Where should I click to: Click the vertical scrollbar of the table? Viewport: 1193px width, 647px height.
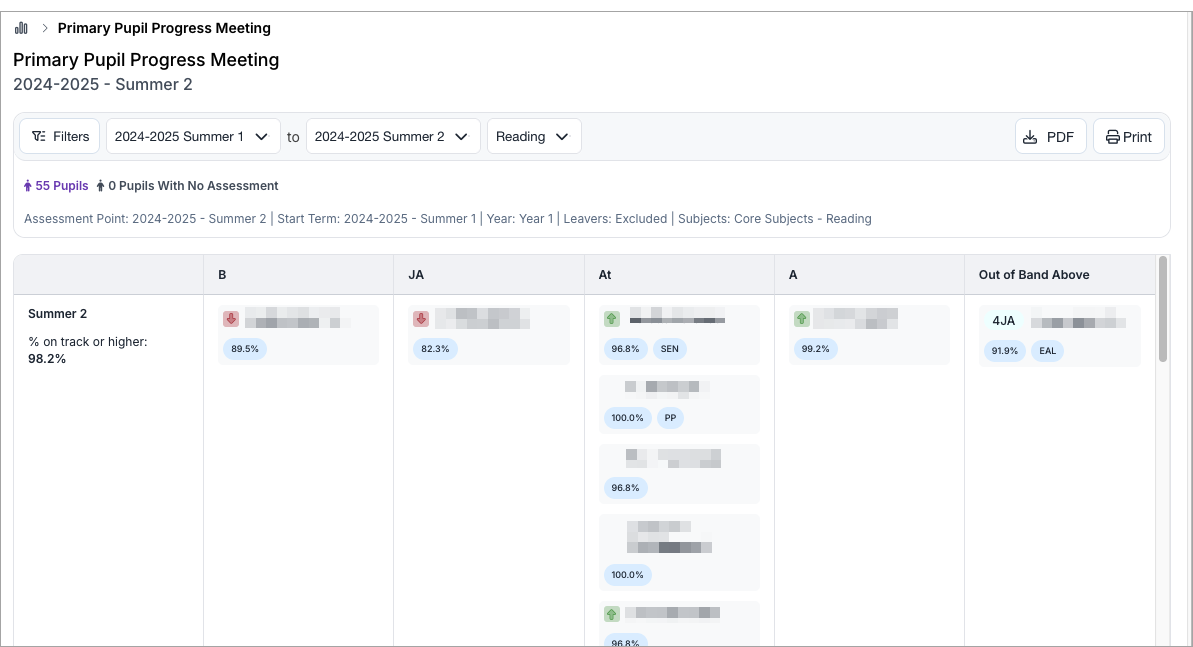[1162, 310]
